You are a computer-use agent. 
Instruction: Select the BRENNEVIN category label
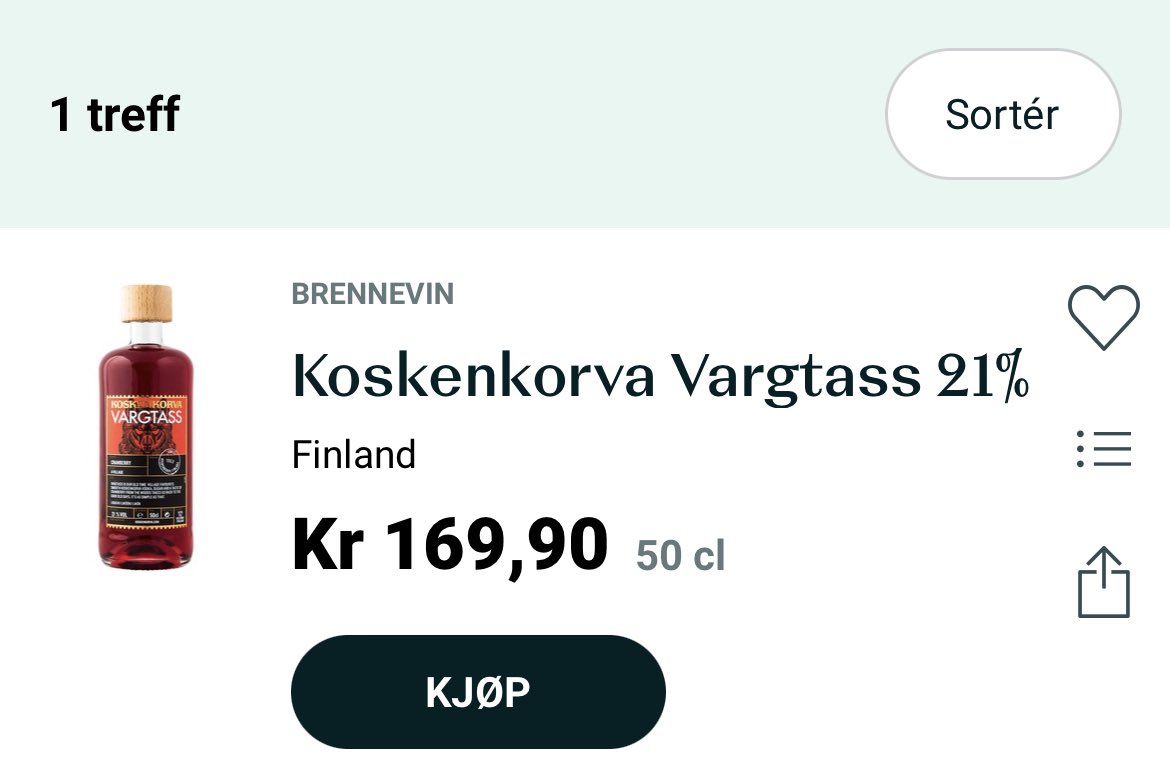pyautogui.click(x=372, y=294)
